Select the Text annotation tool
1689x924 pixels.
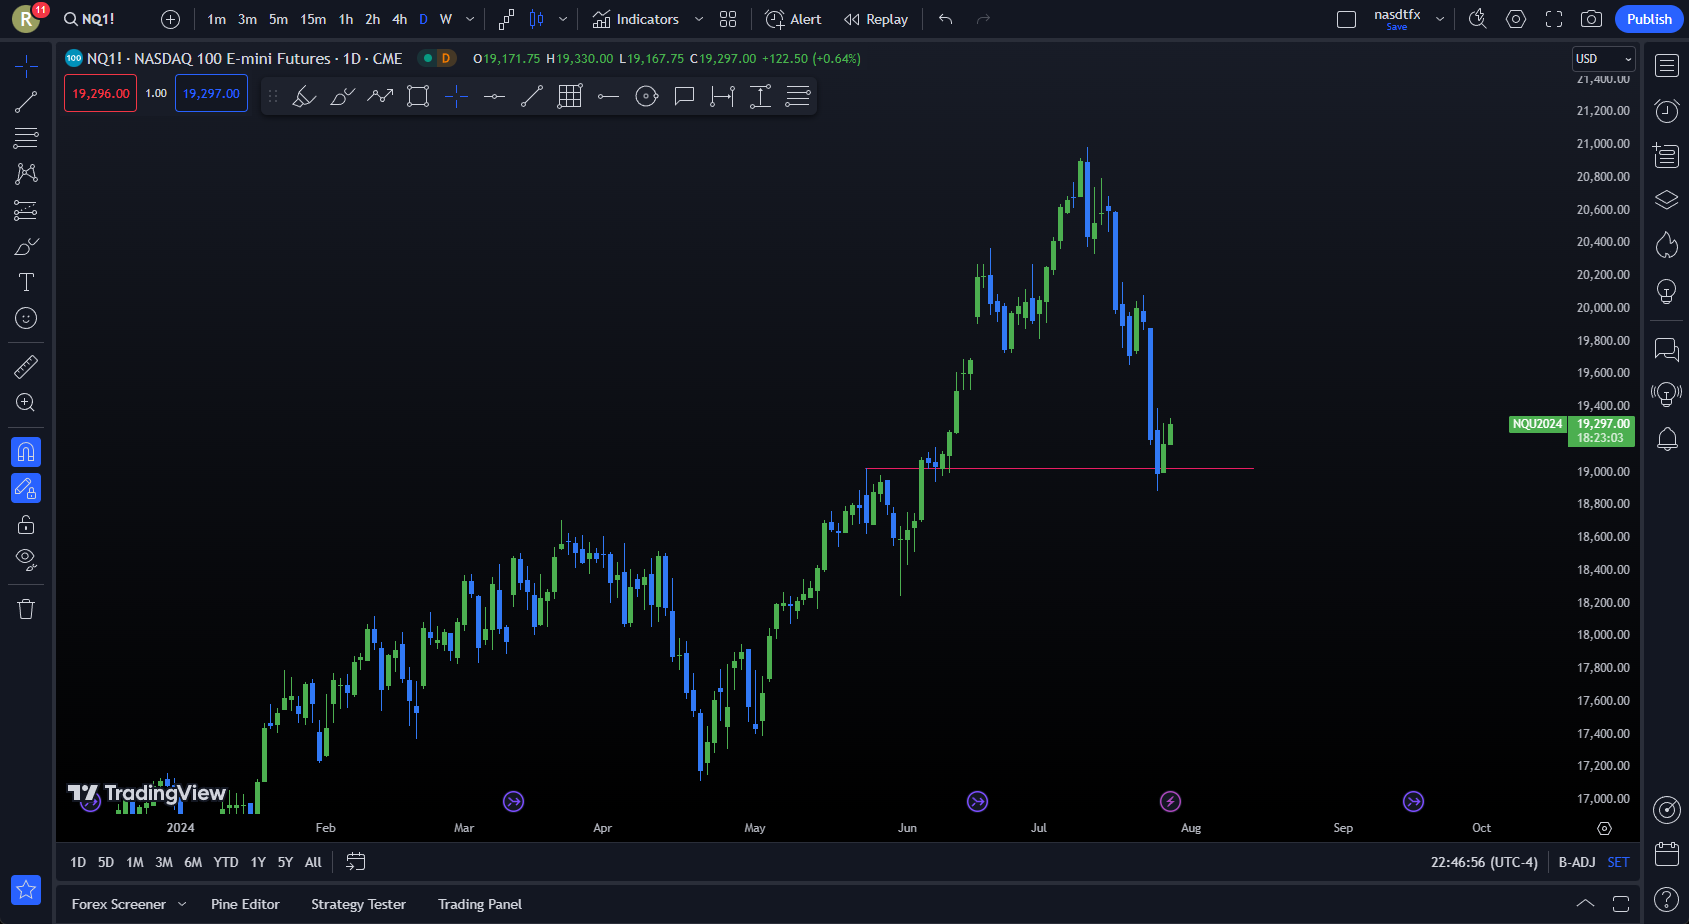26,282
